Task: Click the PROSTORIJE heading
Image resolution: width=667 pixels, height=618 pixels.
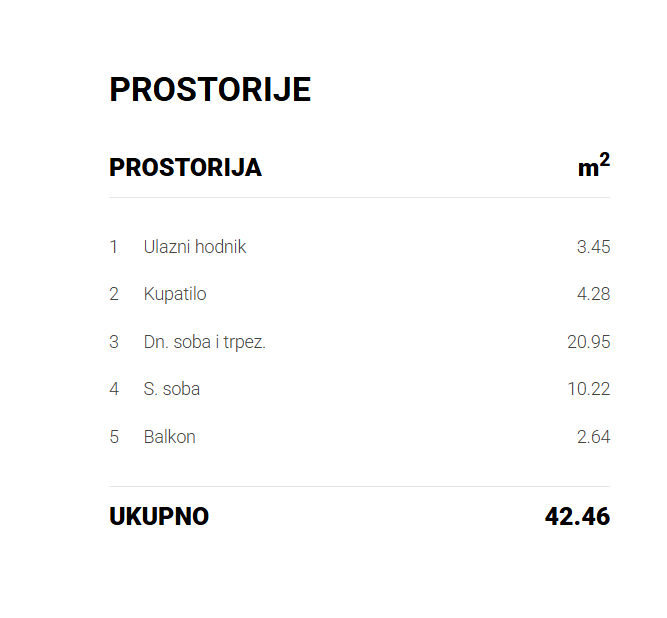Action: pos(210,89)
